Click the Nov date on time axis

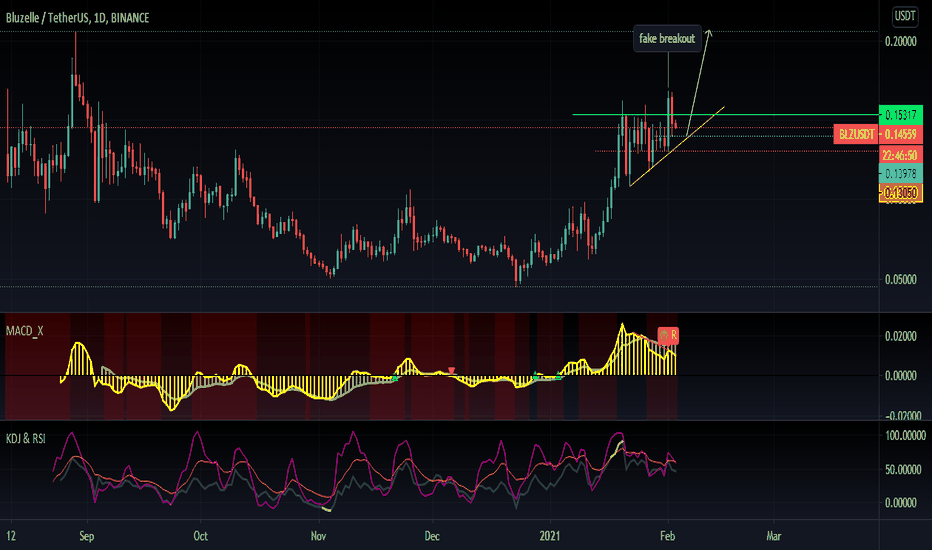318,536
